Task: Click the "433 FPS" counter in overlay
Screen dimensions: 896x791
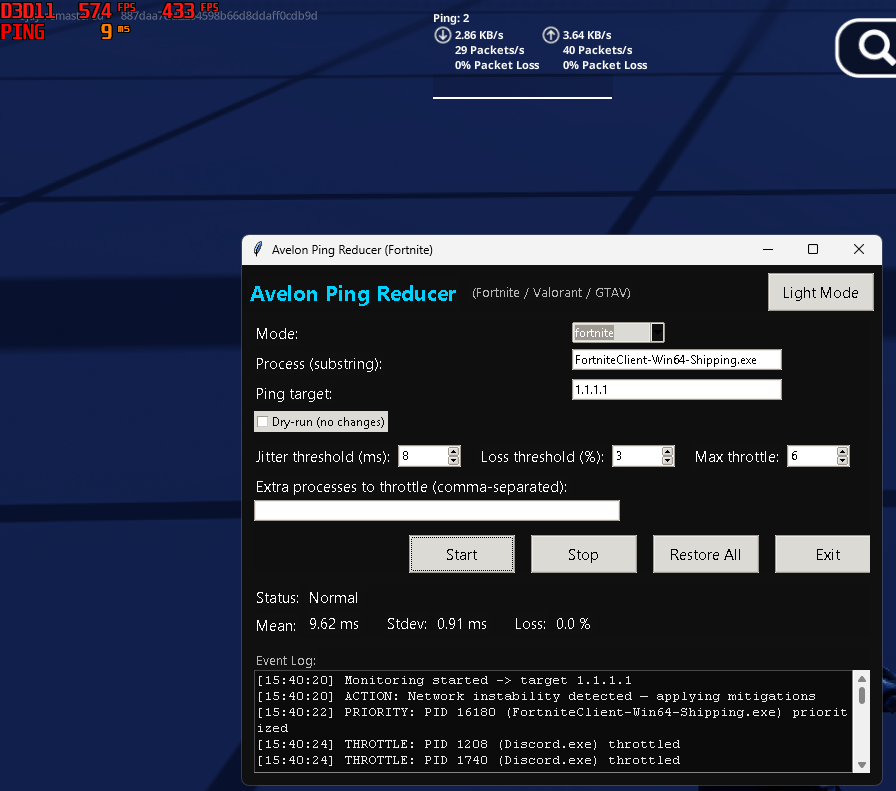Action: point(190,10)
